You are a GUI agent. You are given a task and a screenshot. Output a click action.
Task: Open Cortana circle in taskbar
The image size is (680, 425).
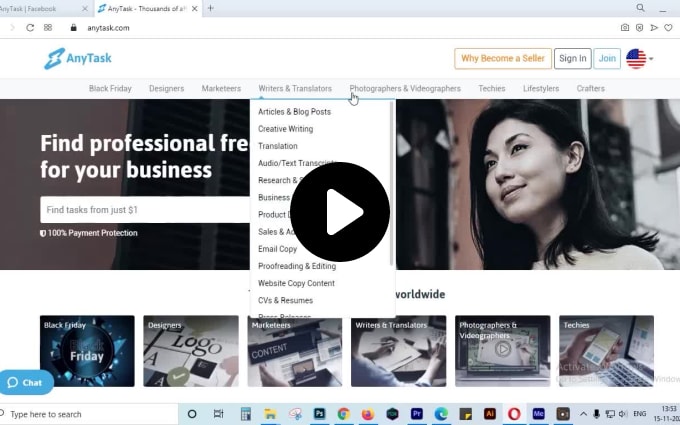point(192,414)
